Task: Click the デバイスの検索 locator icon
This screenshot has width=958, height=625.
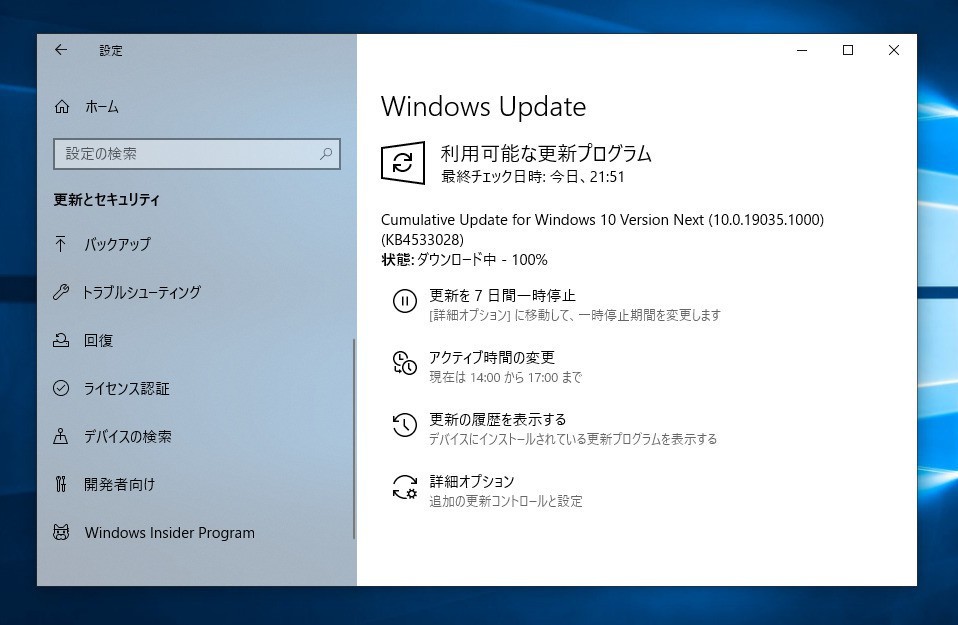Action: (x=60, y=436)
